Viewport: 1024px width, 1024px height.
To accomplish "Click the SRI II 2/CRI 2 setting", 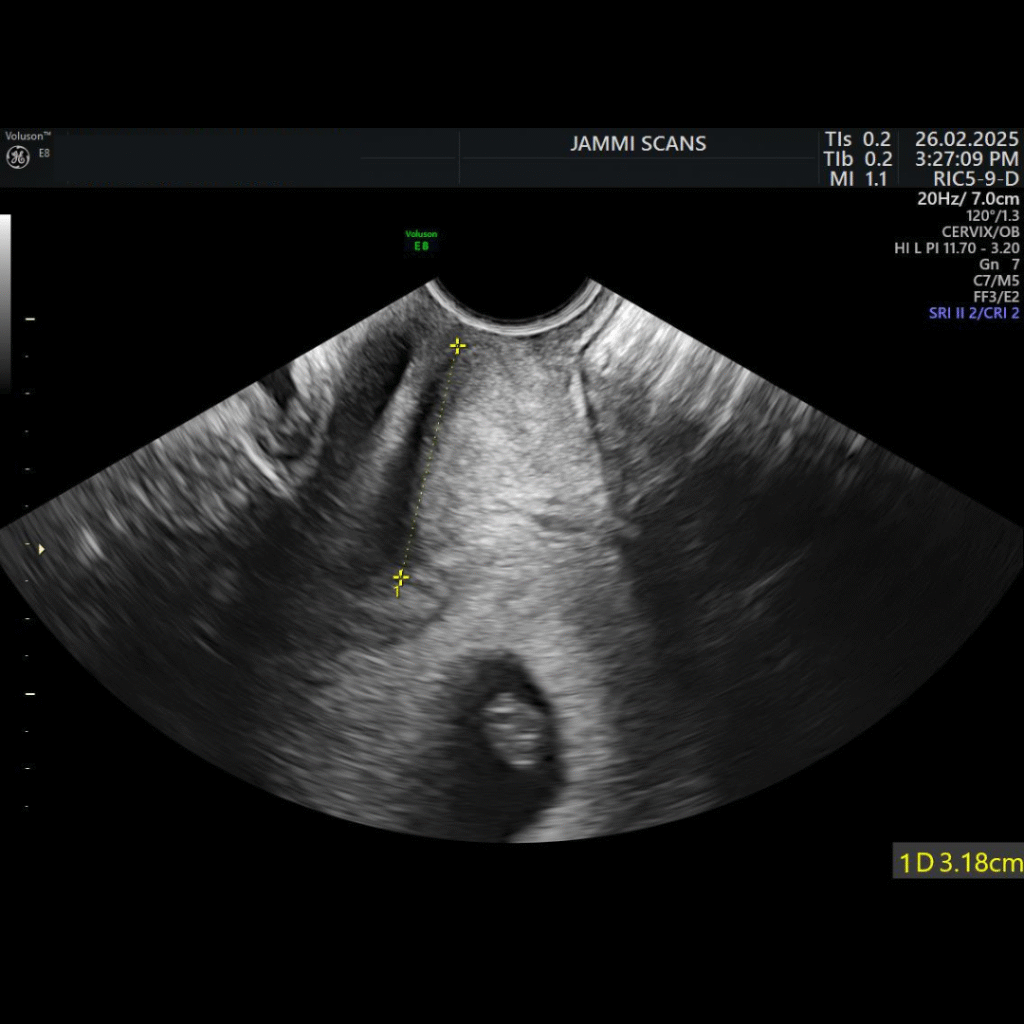I will pos(974,313).
